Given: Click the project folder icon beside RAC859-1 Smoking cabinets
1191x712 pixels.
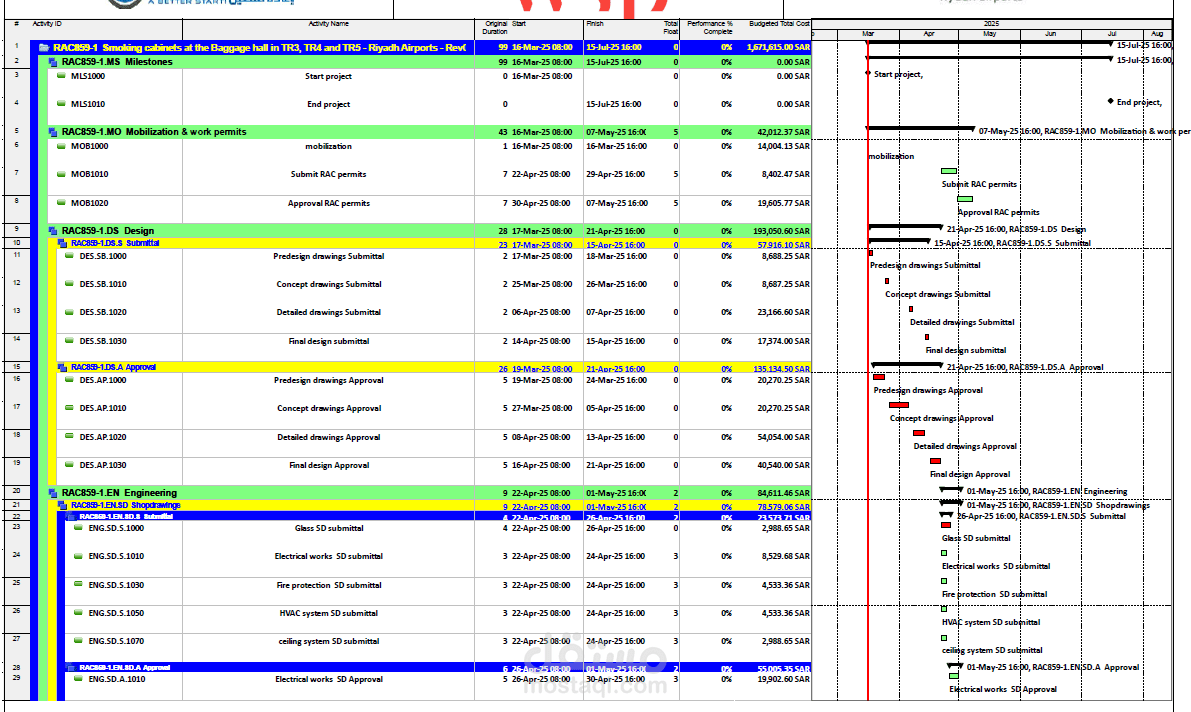Looking at the screenshot, I should [44, 47].
